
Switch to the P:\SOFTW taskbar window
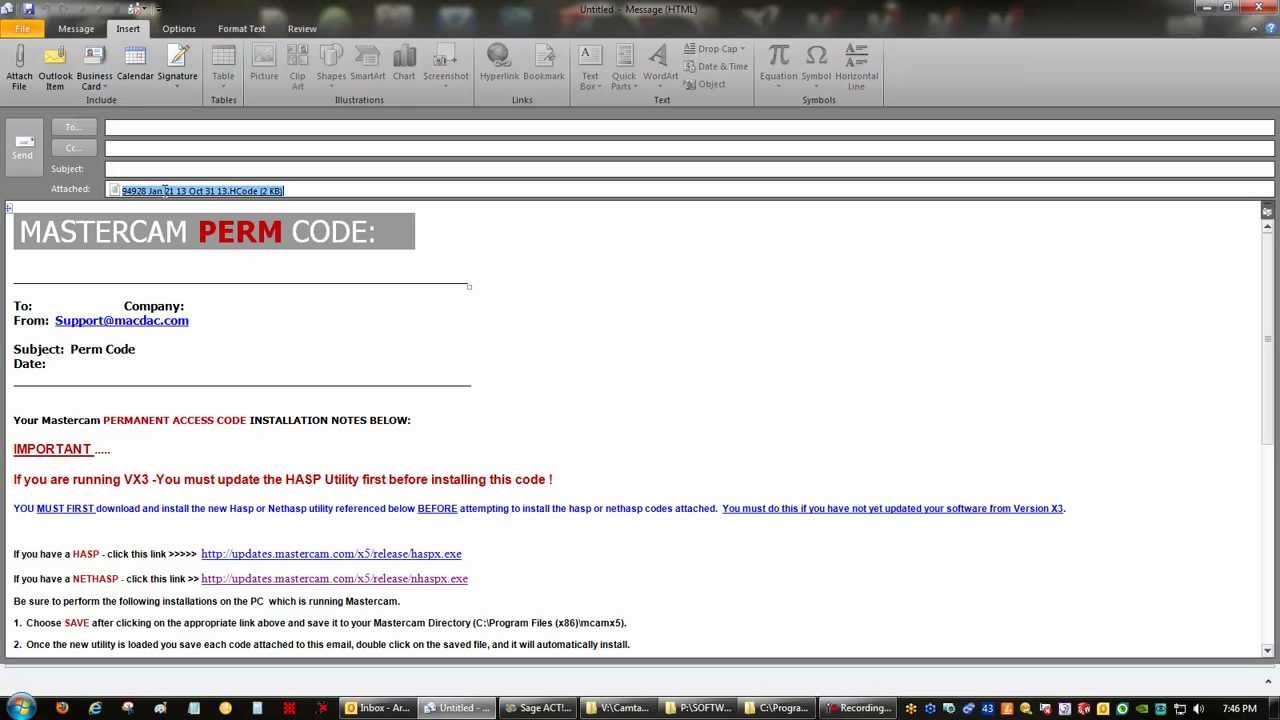pyautogui.click(x=697, y=708)
